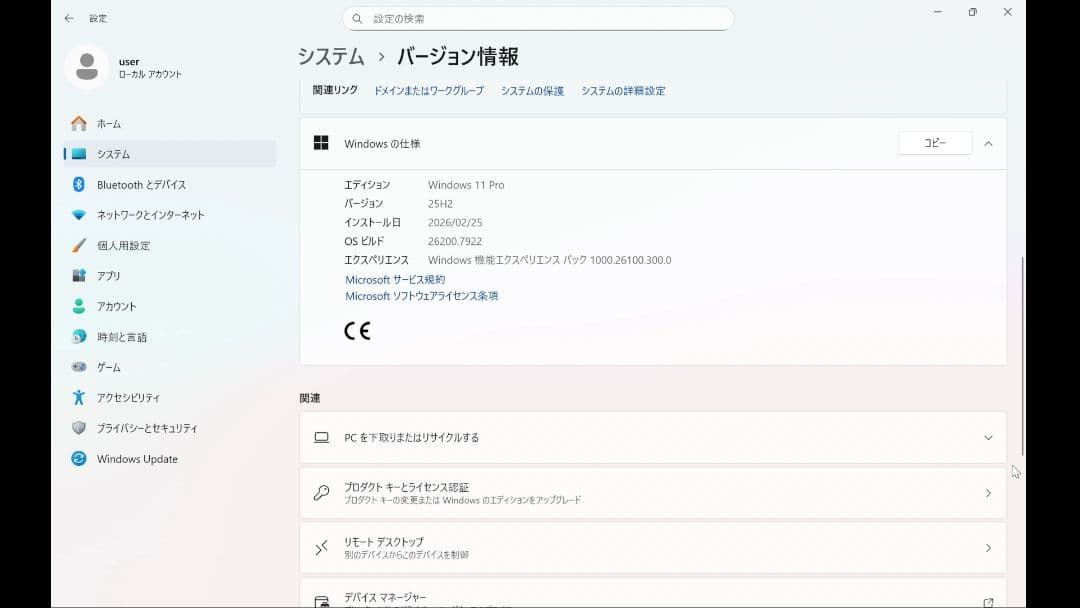Click the System monitor icon in sidebar
Viewport: 1080px width, 608px height.
(79, 154)
